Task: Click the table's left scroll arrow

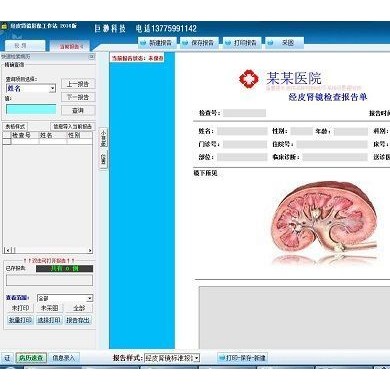Action: pos(8,250)
